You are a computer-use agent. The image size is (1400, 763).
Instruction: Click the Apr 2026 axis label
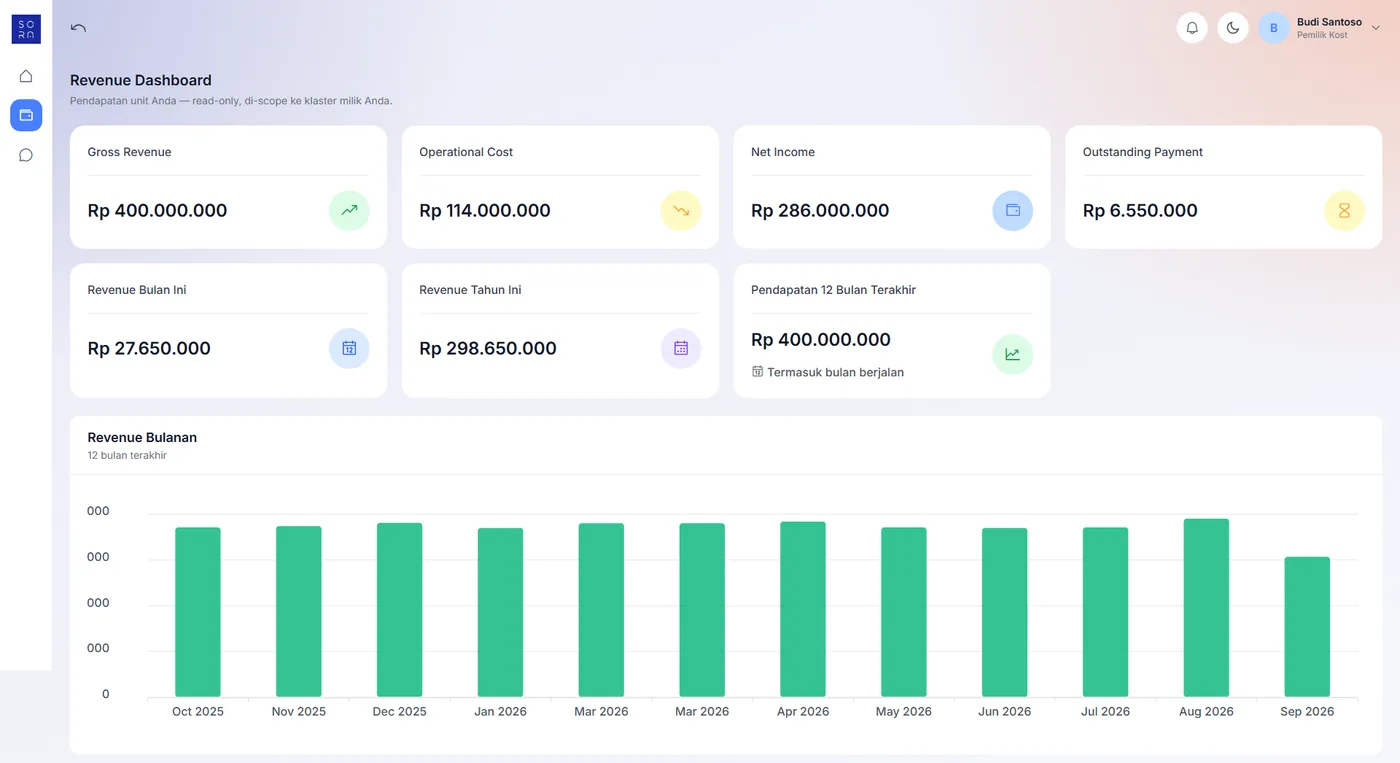[803, 712]
